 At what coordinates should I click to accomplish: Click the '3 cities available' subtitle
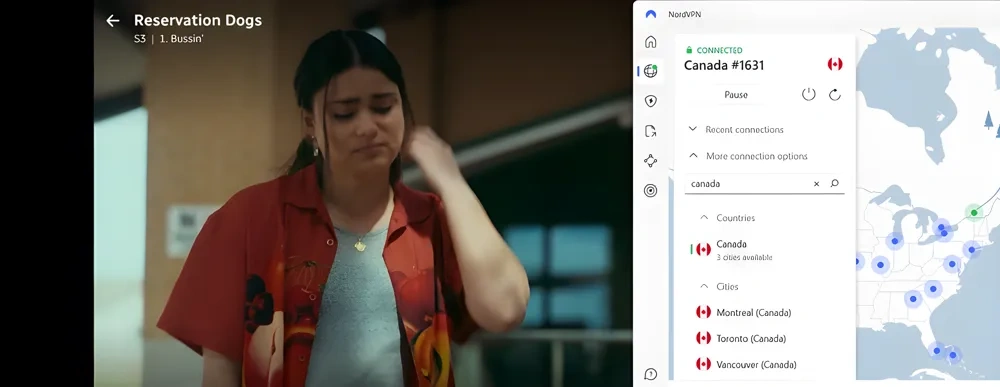point(744,258)
